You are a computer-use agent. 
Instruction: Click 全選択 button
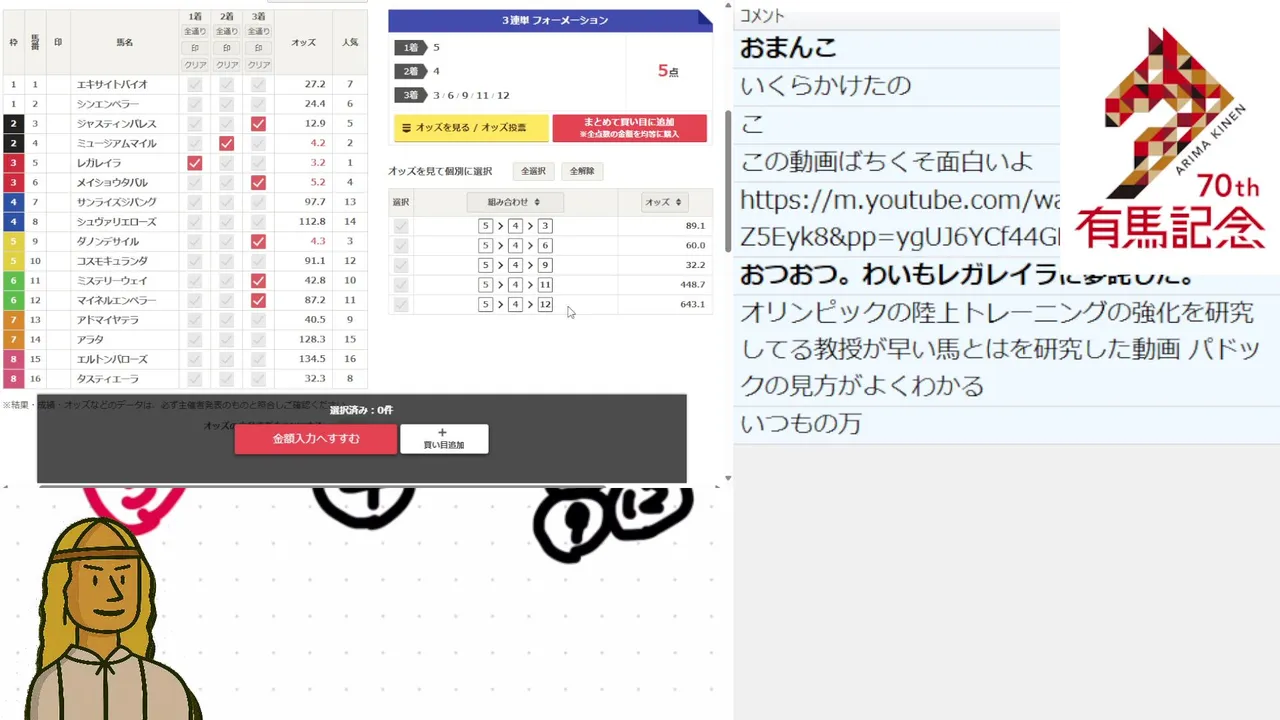point(533,171)
